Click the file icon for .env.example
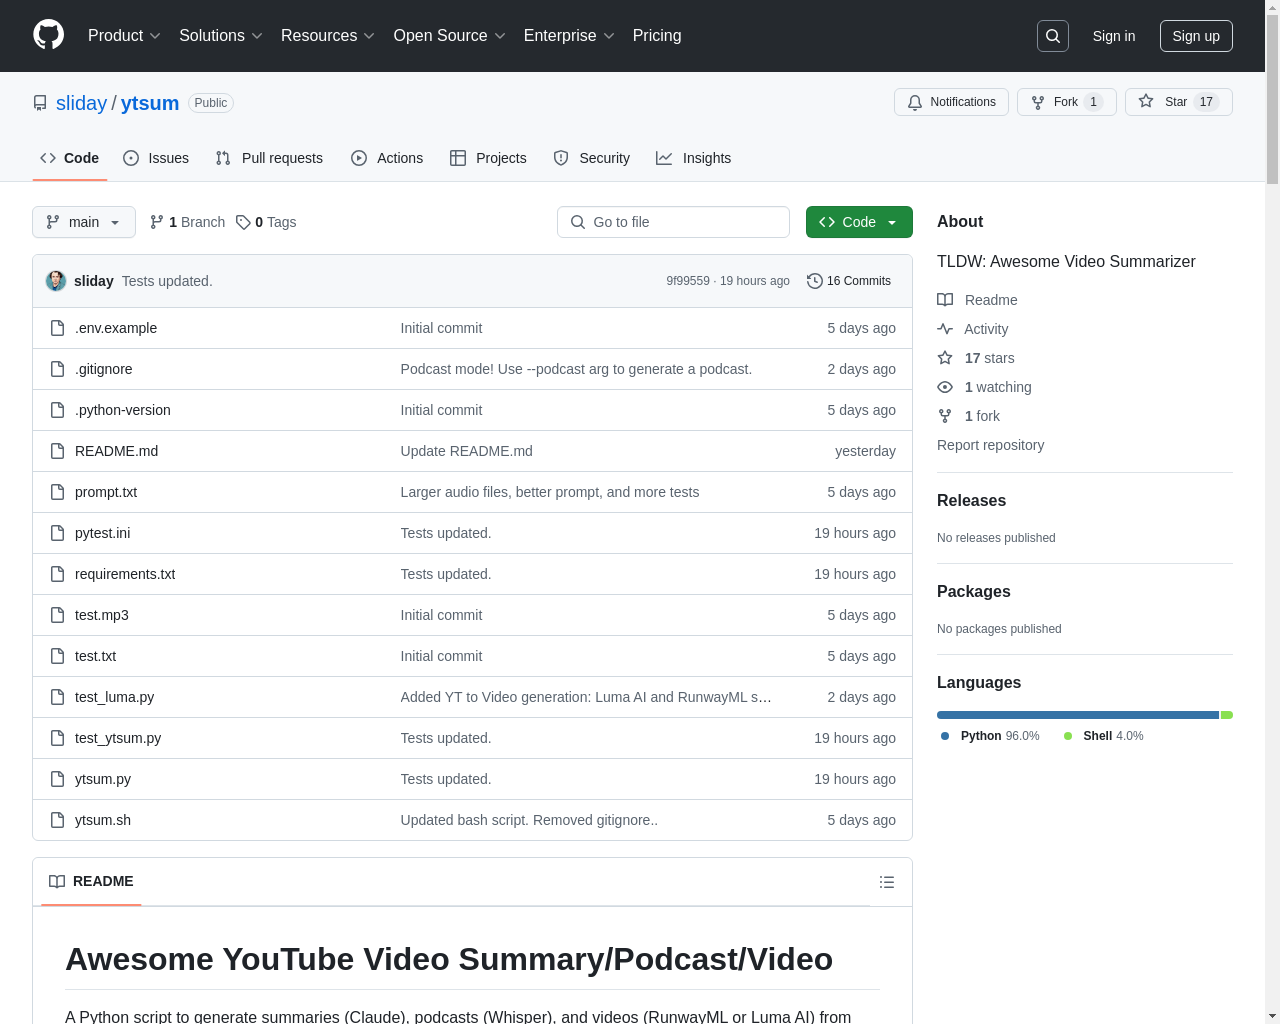The height and width of the screenshot is (1024, 1280). tap(58, 328)
